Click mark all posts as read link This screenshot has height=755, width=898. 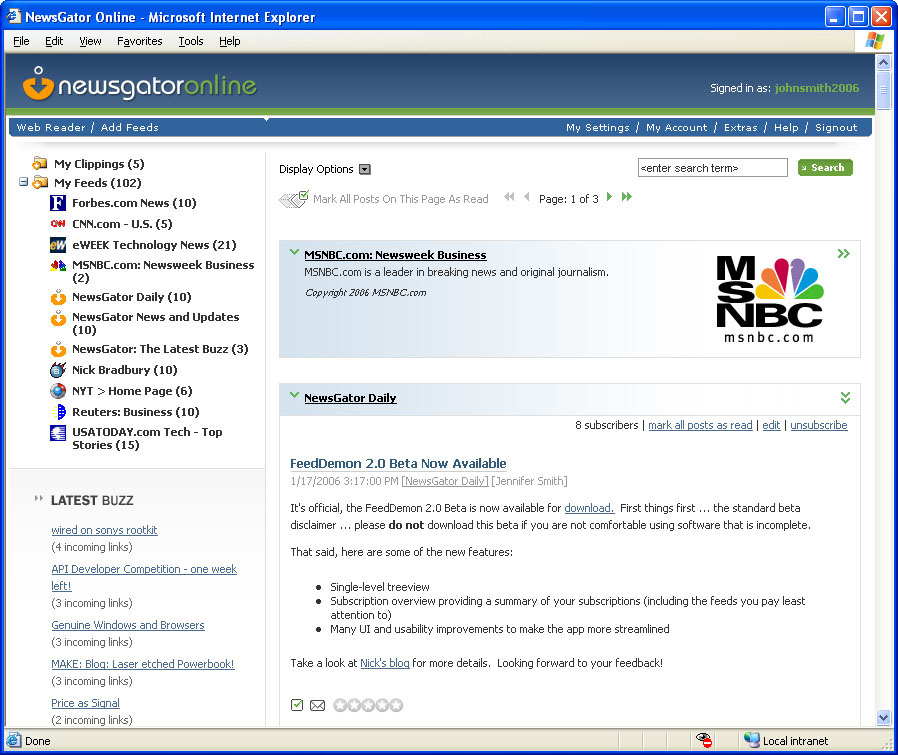(x=700, y=425)
